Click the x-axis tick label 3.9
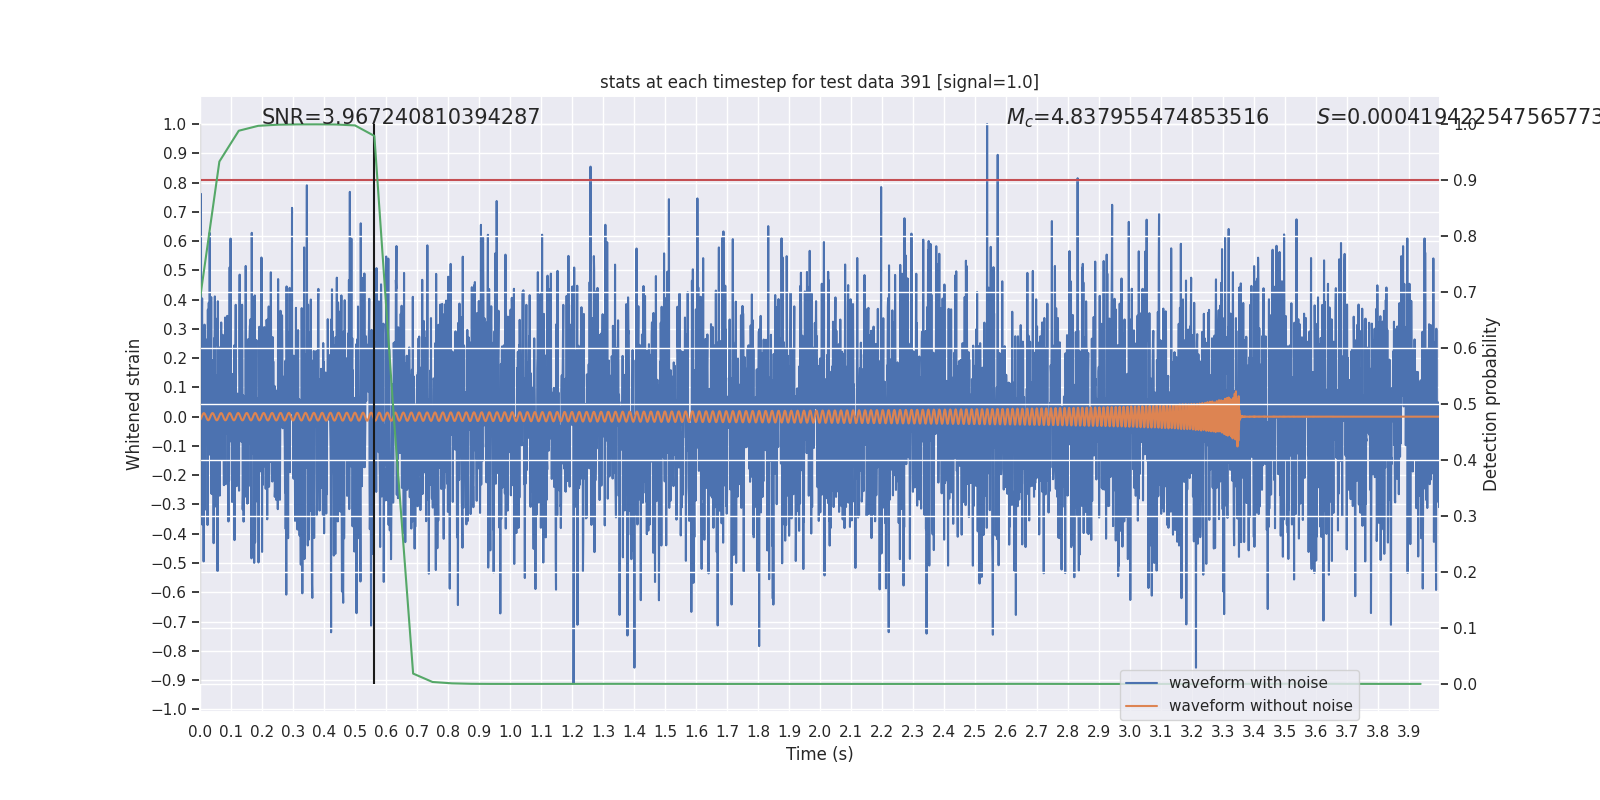Screen dimensions: 1600x800 tap(1408, 731)
